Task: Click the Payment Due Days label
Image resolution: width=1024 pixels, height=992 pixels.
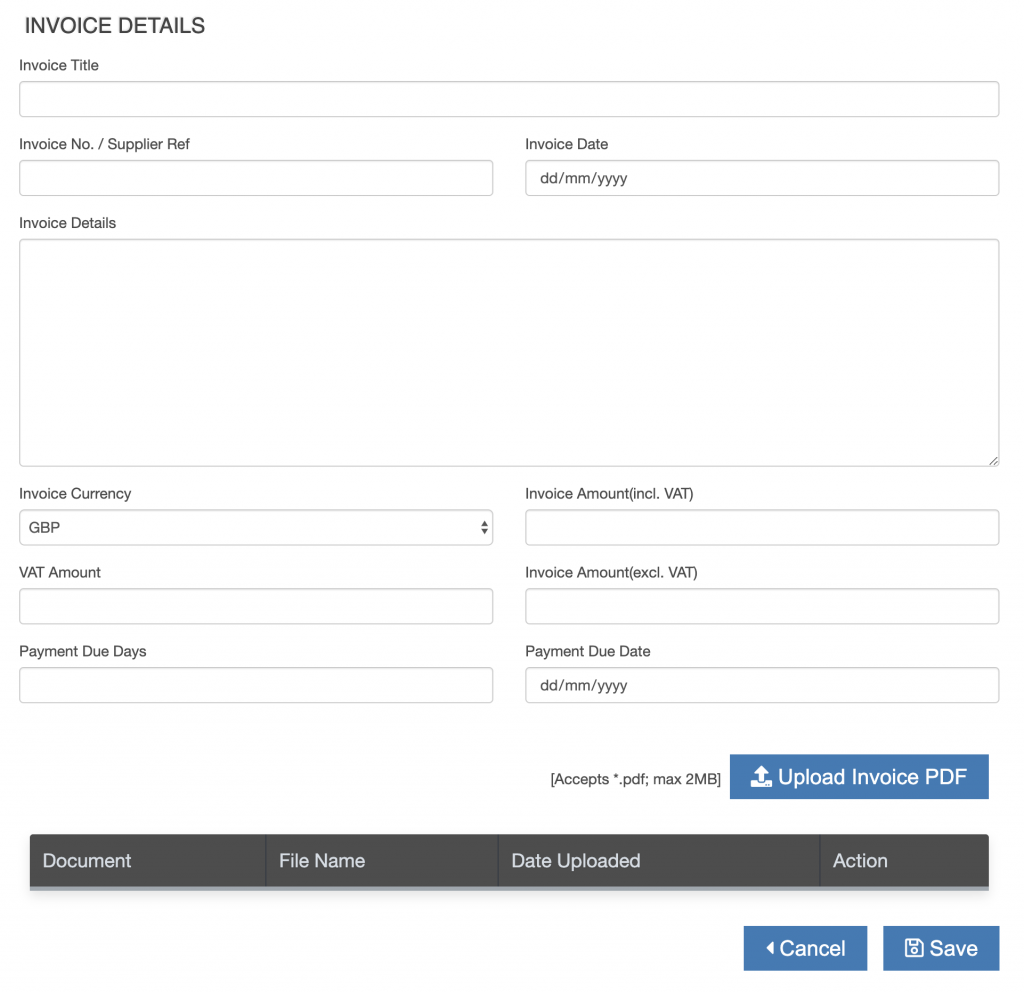Action: click(83, 651)
